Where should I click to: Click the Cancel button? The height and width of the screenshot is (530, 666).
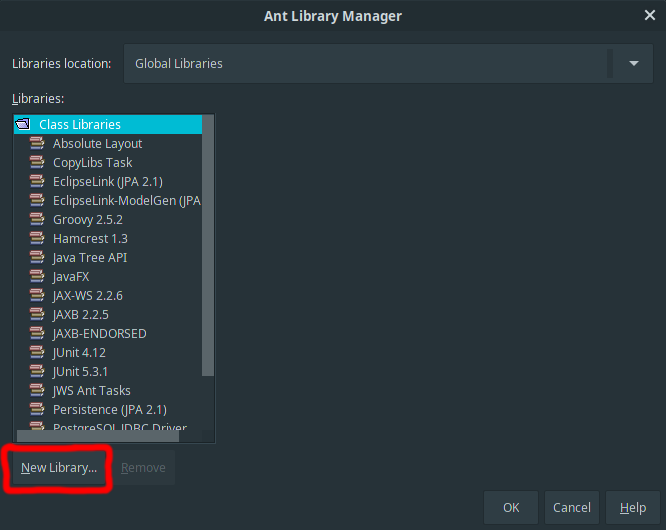(x=572, y=508)
